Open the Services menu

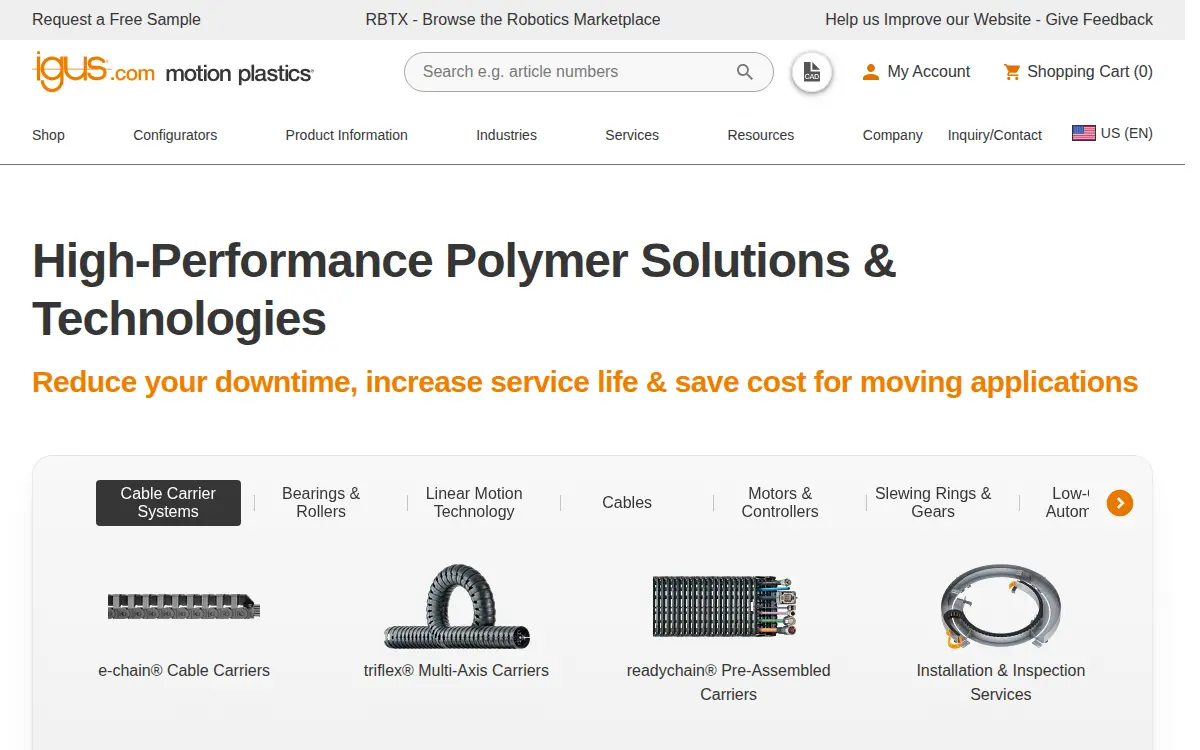coord(632,135)
